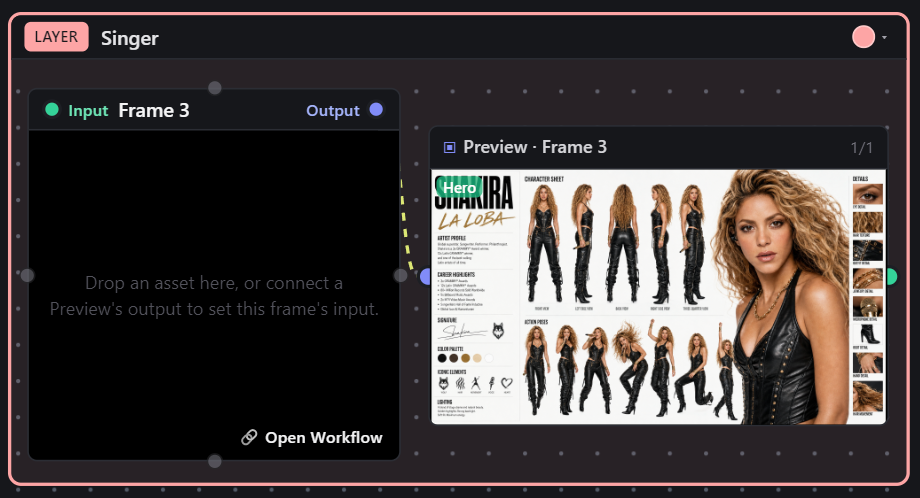Open the pink layer color swatch
The image size is (920, 498).
[x=863, y=37]
